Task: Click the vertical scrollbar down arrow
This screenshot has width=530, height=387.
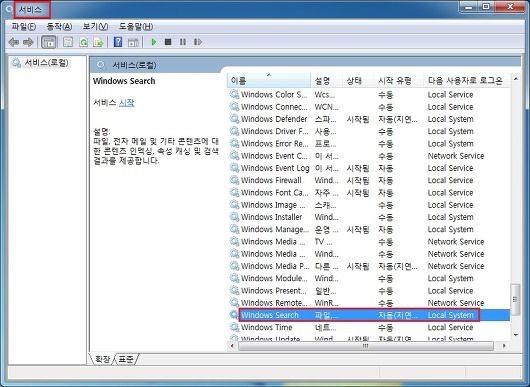Action: (x=515, y=335)
